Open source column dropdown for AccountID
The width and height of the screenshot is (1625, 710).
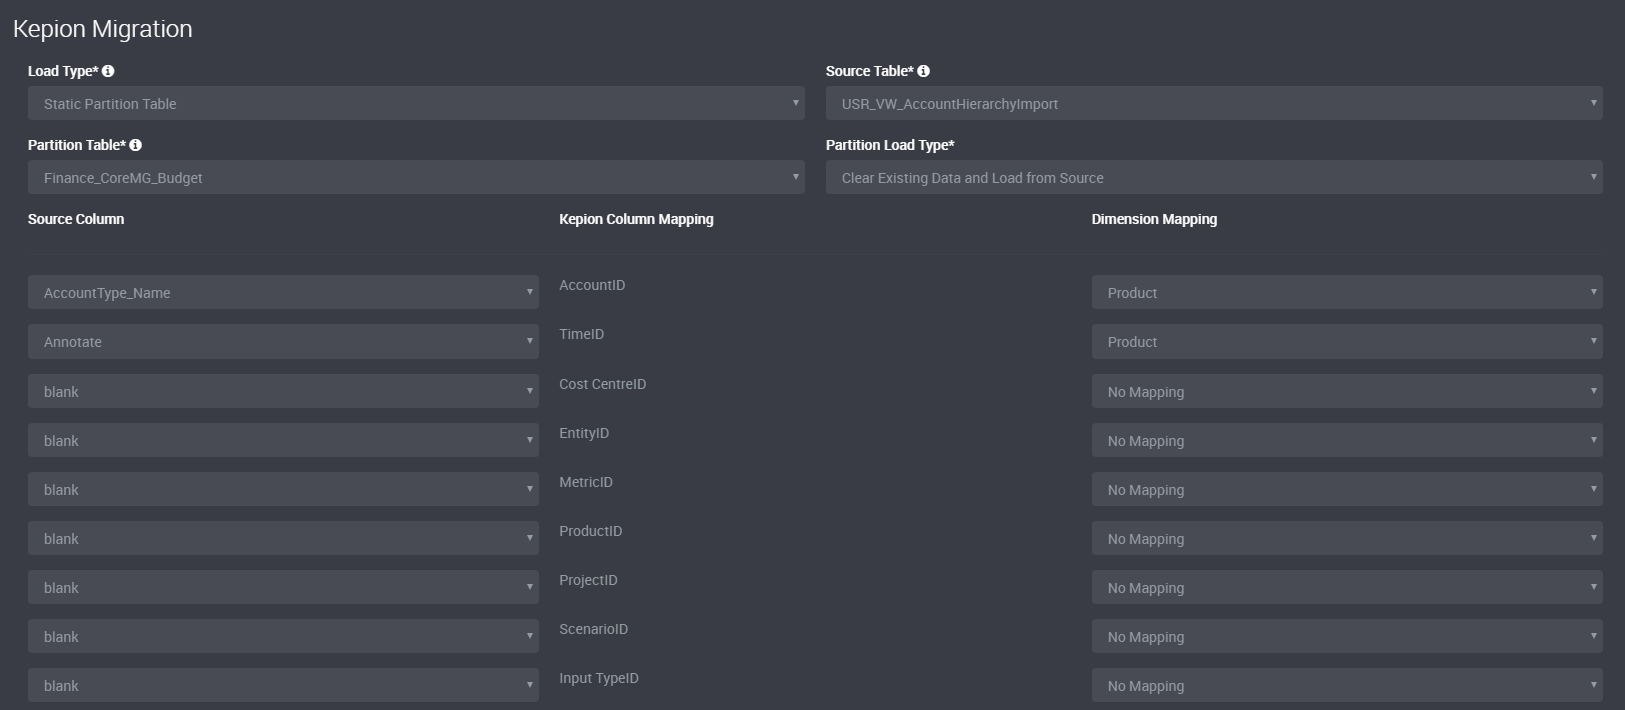point(283,292)
